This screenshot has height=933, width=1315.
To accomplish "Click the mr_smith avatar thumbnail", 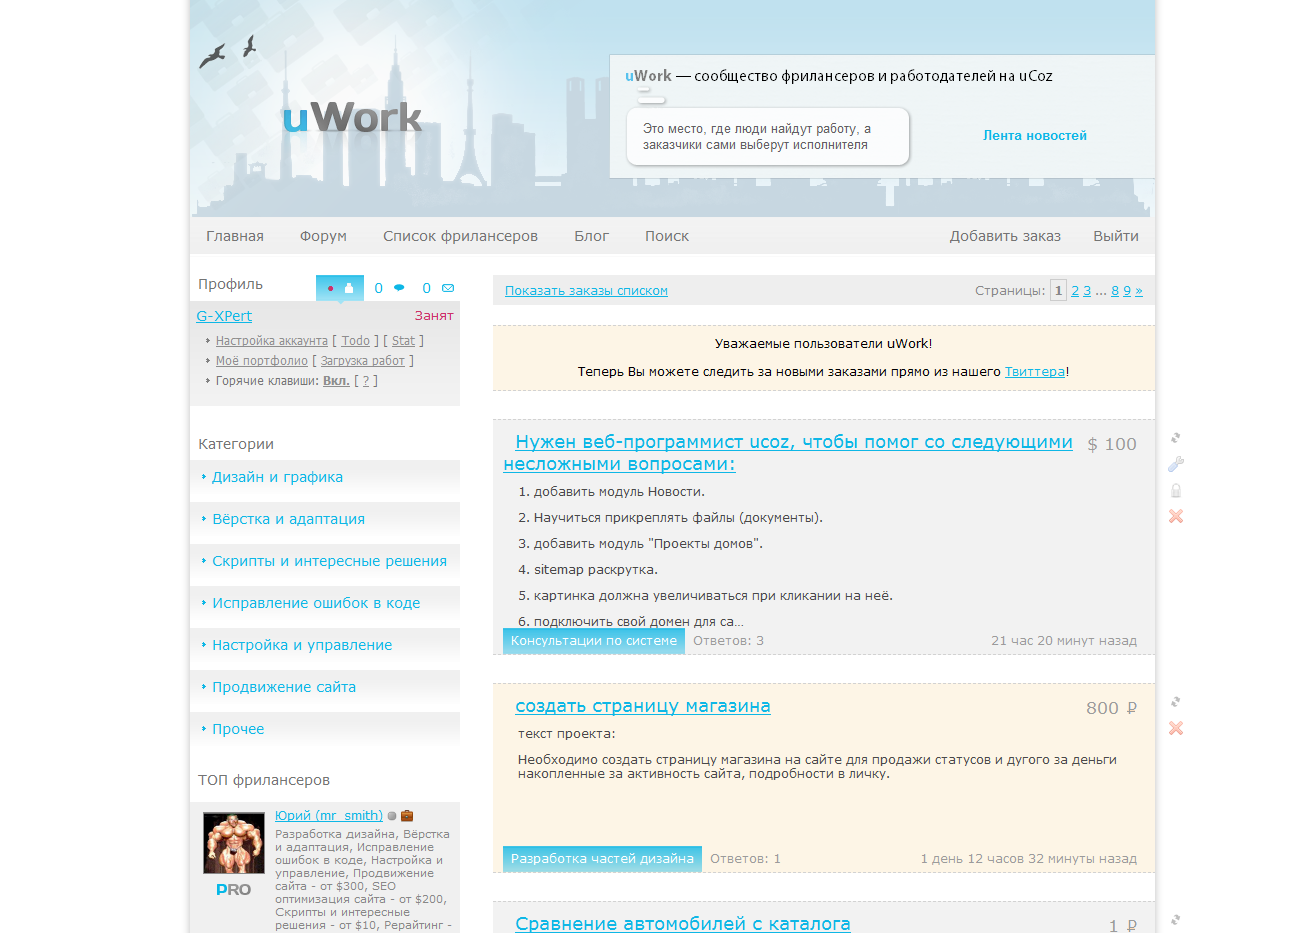I will pos(234,843).
